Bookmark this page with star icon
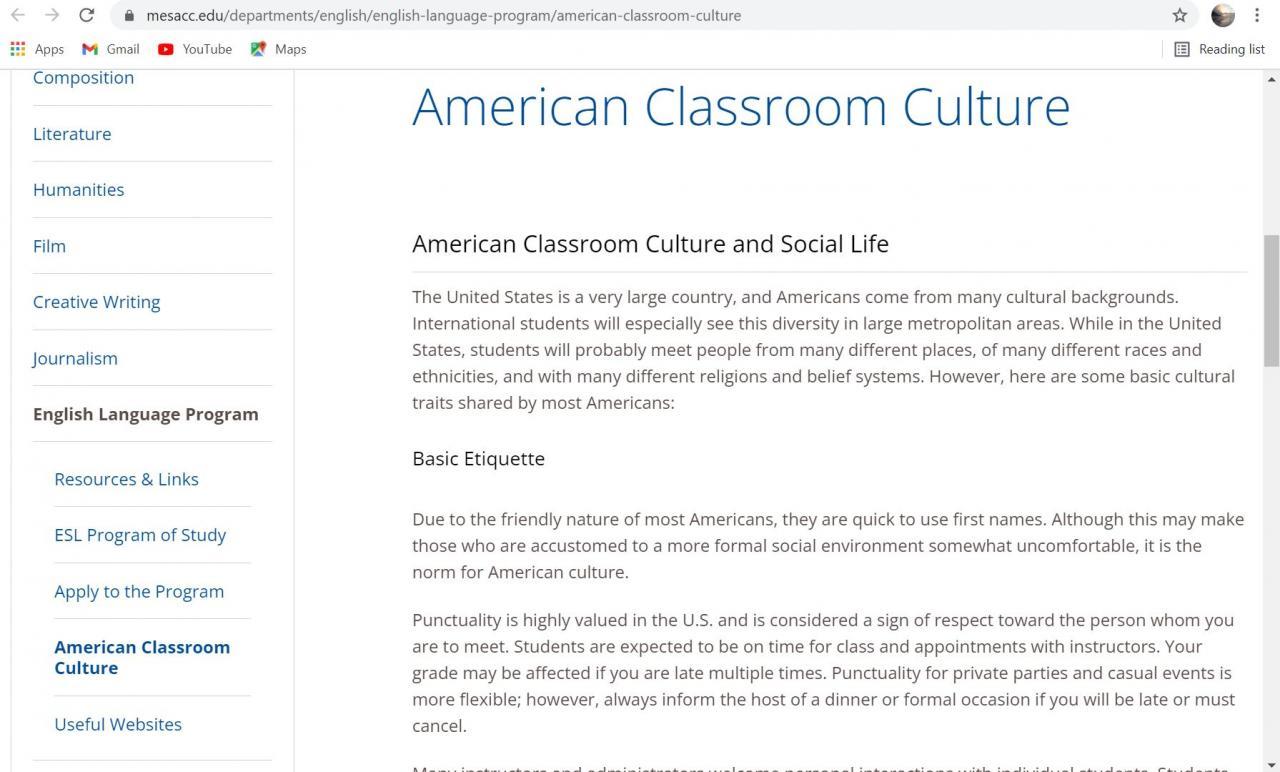The height and width of the screenshot is (772, 1280). pos(1180,15)
